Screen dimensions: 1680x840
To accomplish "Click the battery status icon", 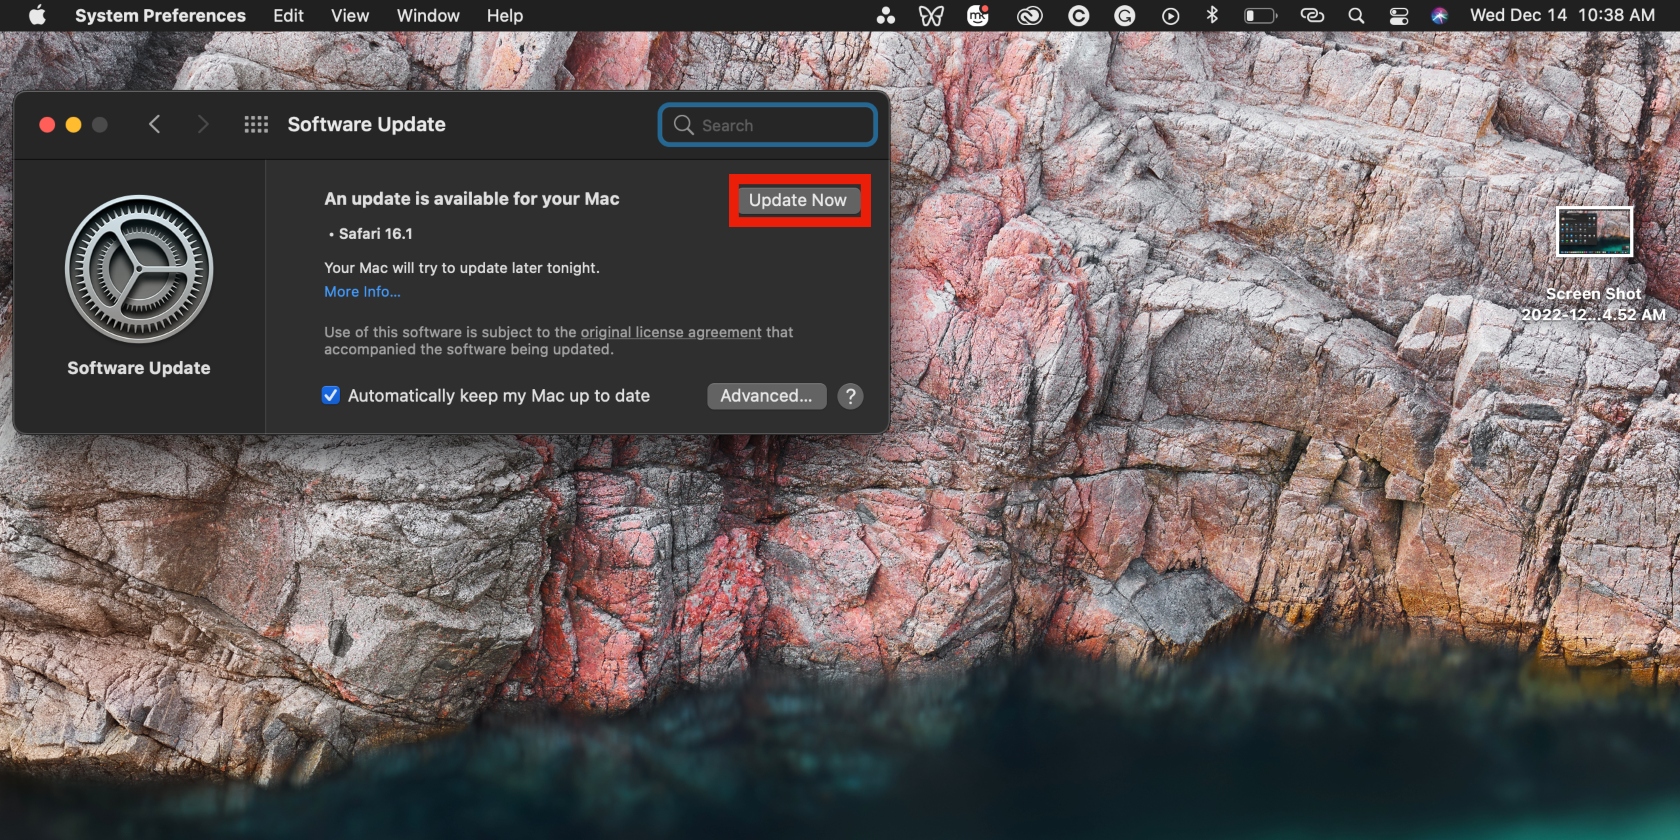I will point(1260,16).
